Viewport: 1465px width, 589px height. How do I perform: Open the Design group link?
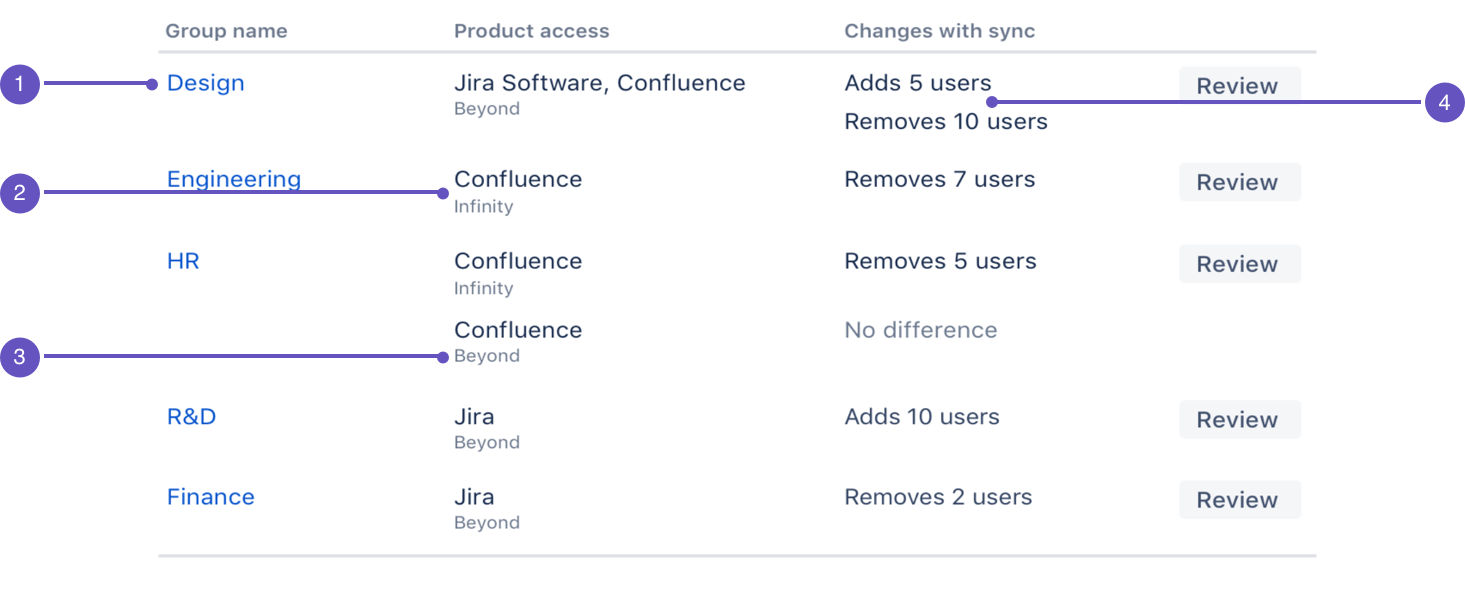coord(205,83)
